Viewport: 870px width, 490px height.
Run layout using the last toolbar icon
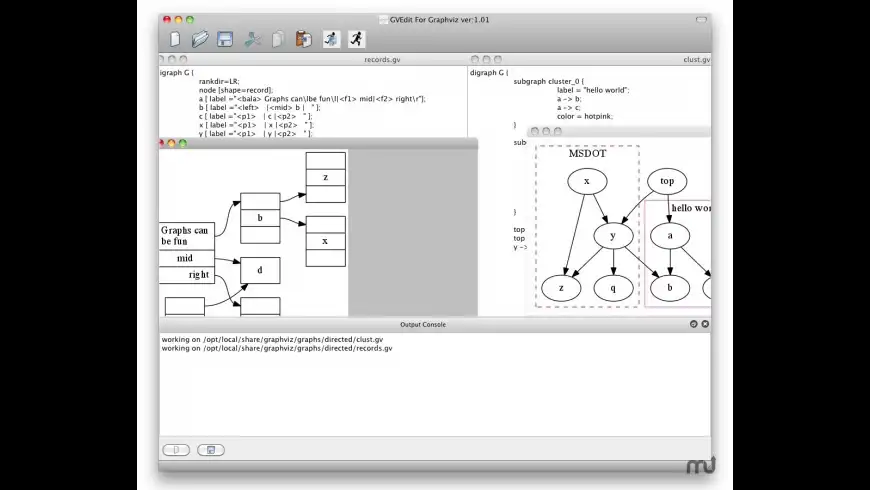point(356,40)
